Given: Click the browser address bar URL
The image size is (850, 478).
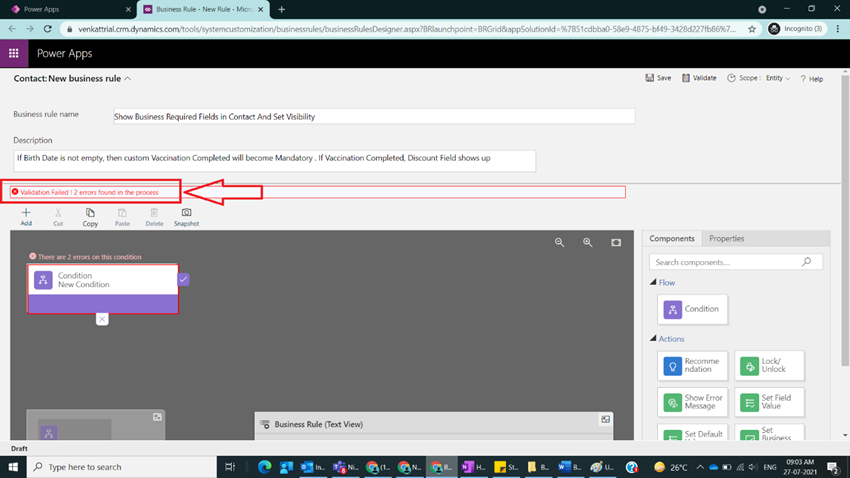Looking at the screenshot, I should coord(407,29).
